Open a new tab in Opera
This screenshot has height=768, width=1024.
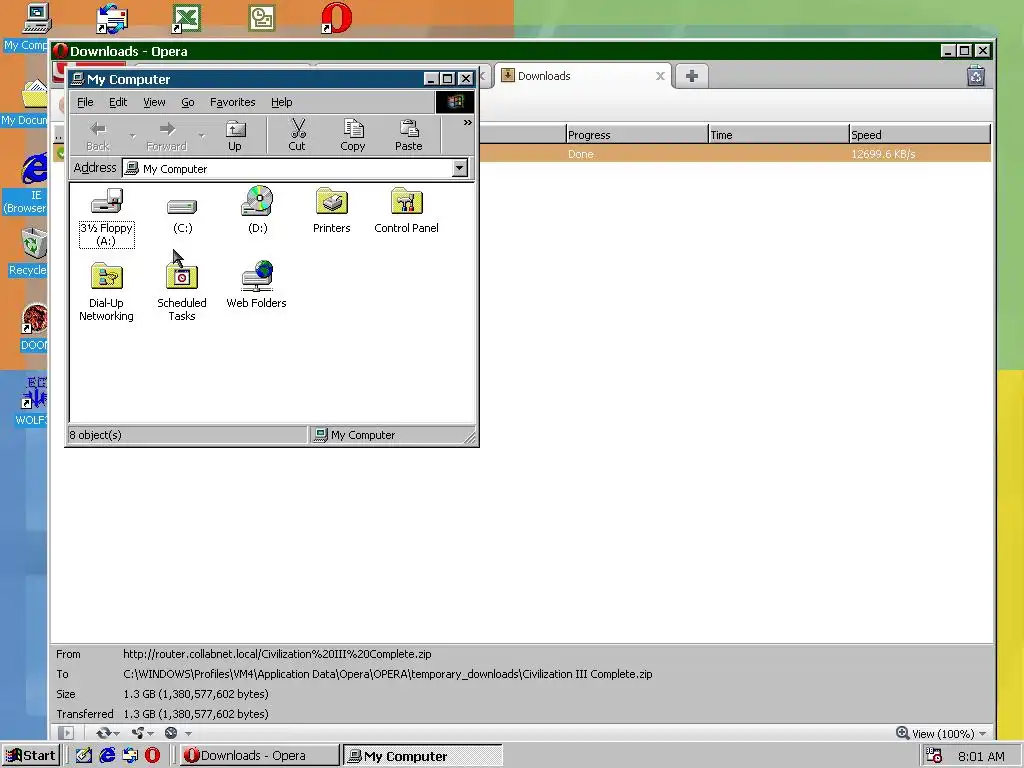tap(692, 76)
